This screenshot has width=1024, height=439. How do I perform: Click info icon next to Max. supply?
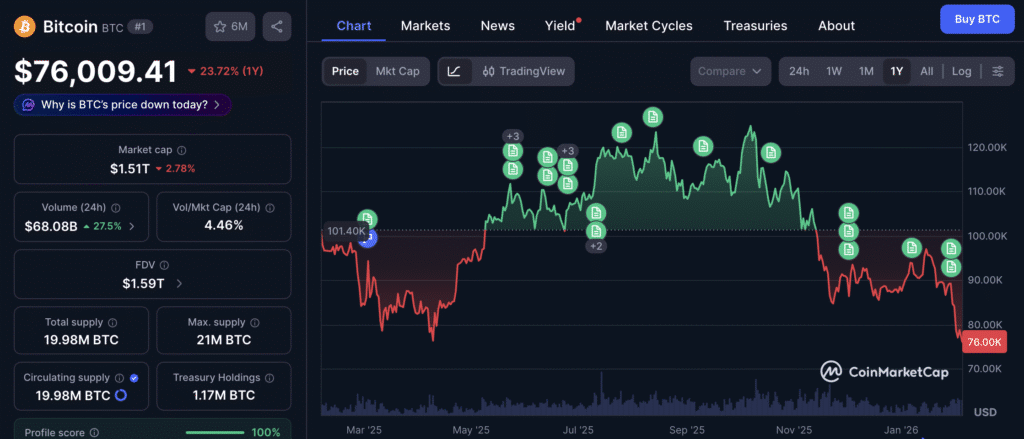tap(255, 323)
